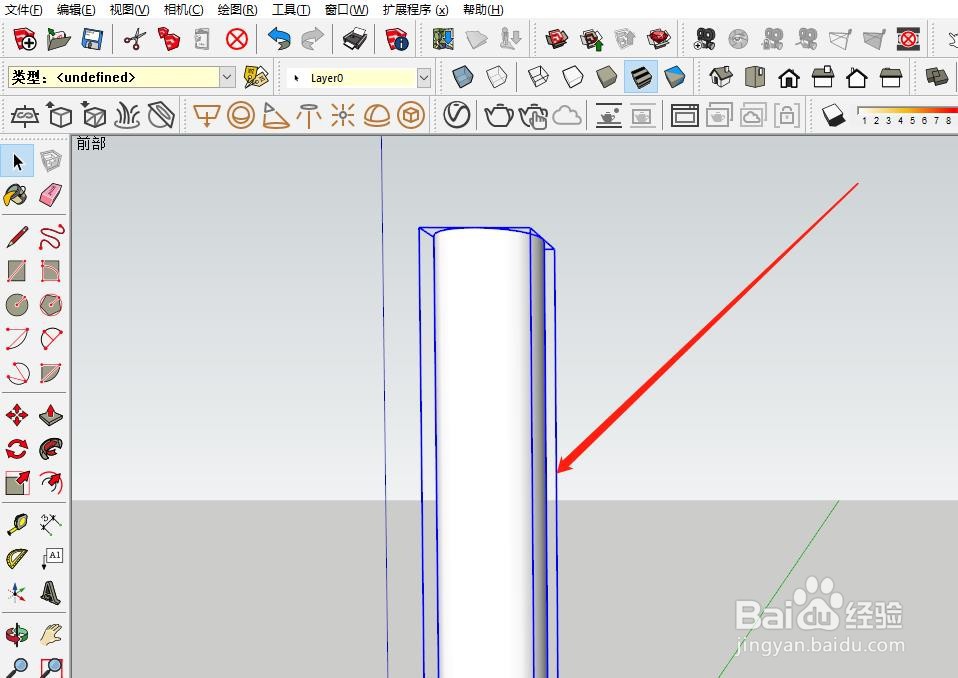Select the Move tool
Image resolution: width=958 pixels, height=678 pixels.
point(17,415)
